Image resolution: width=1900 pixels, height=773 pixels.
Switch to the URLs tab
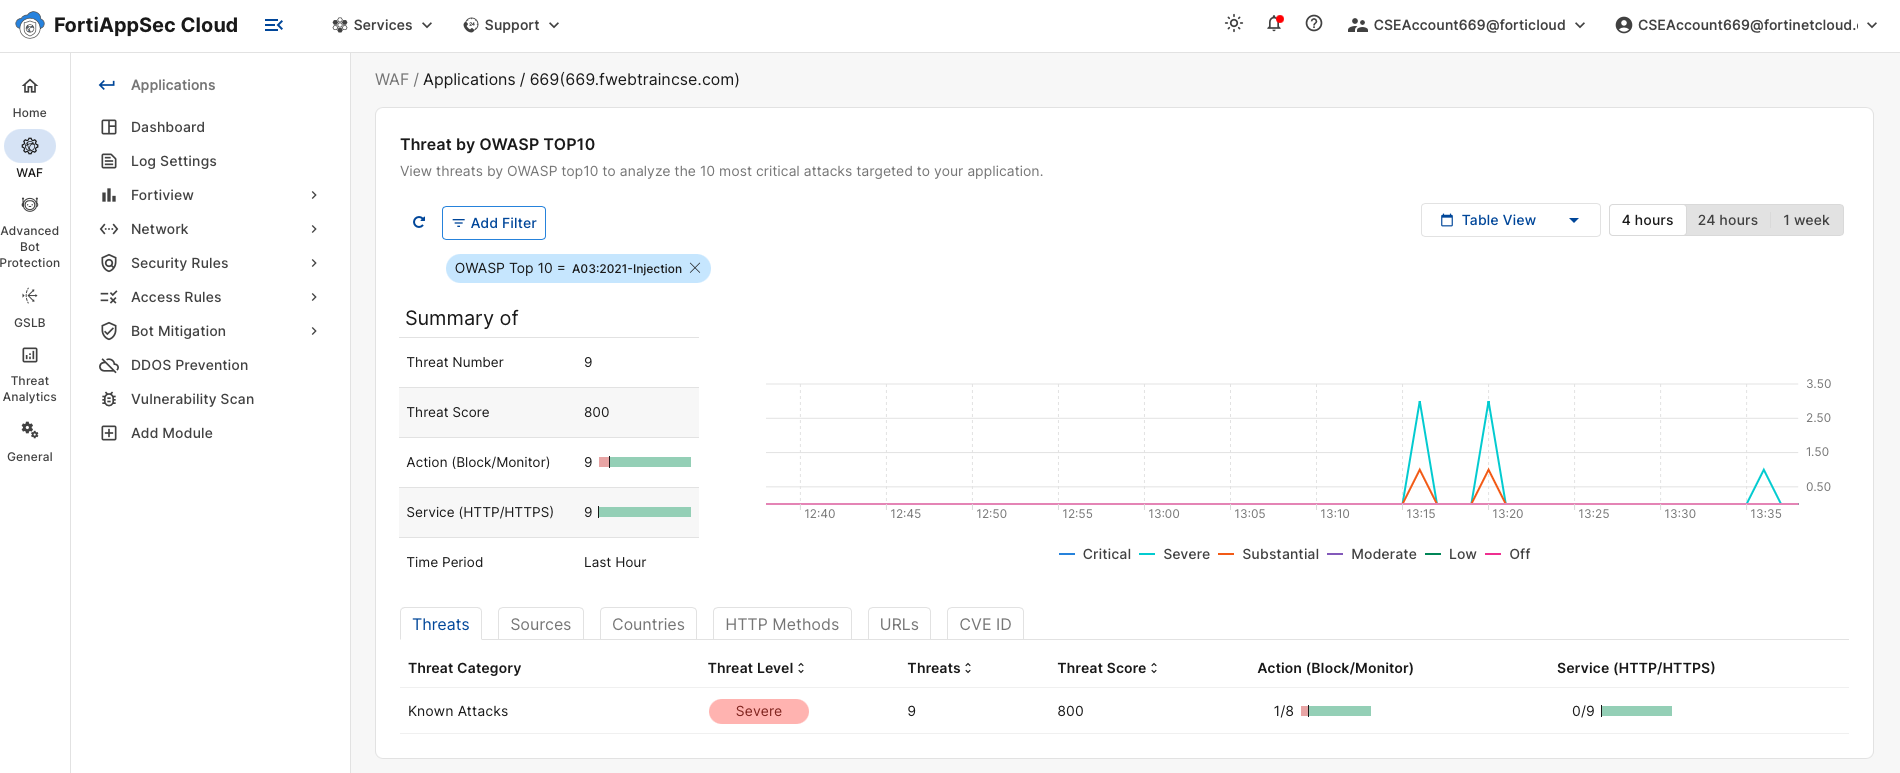pos(899,624)
